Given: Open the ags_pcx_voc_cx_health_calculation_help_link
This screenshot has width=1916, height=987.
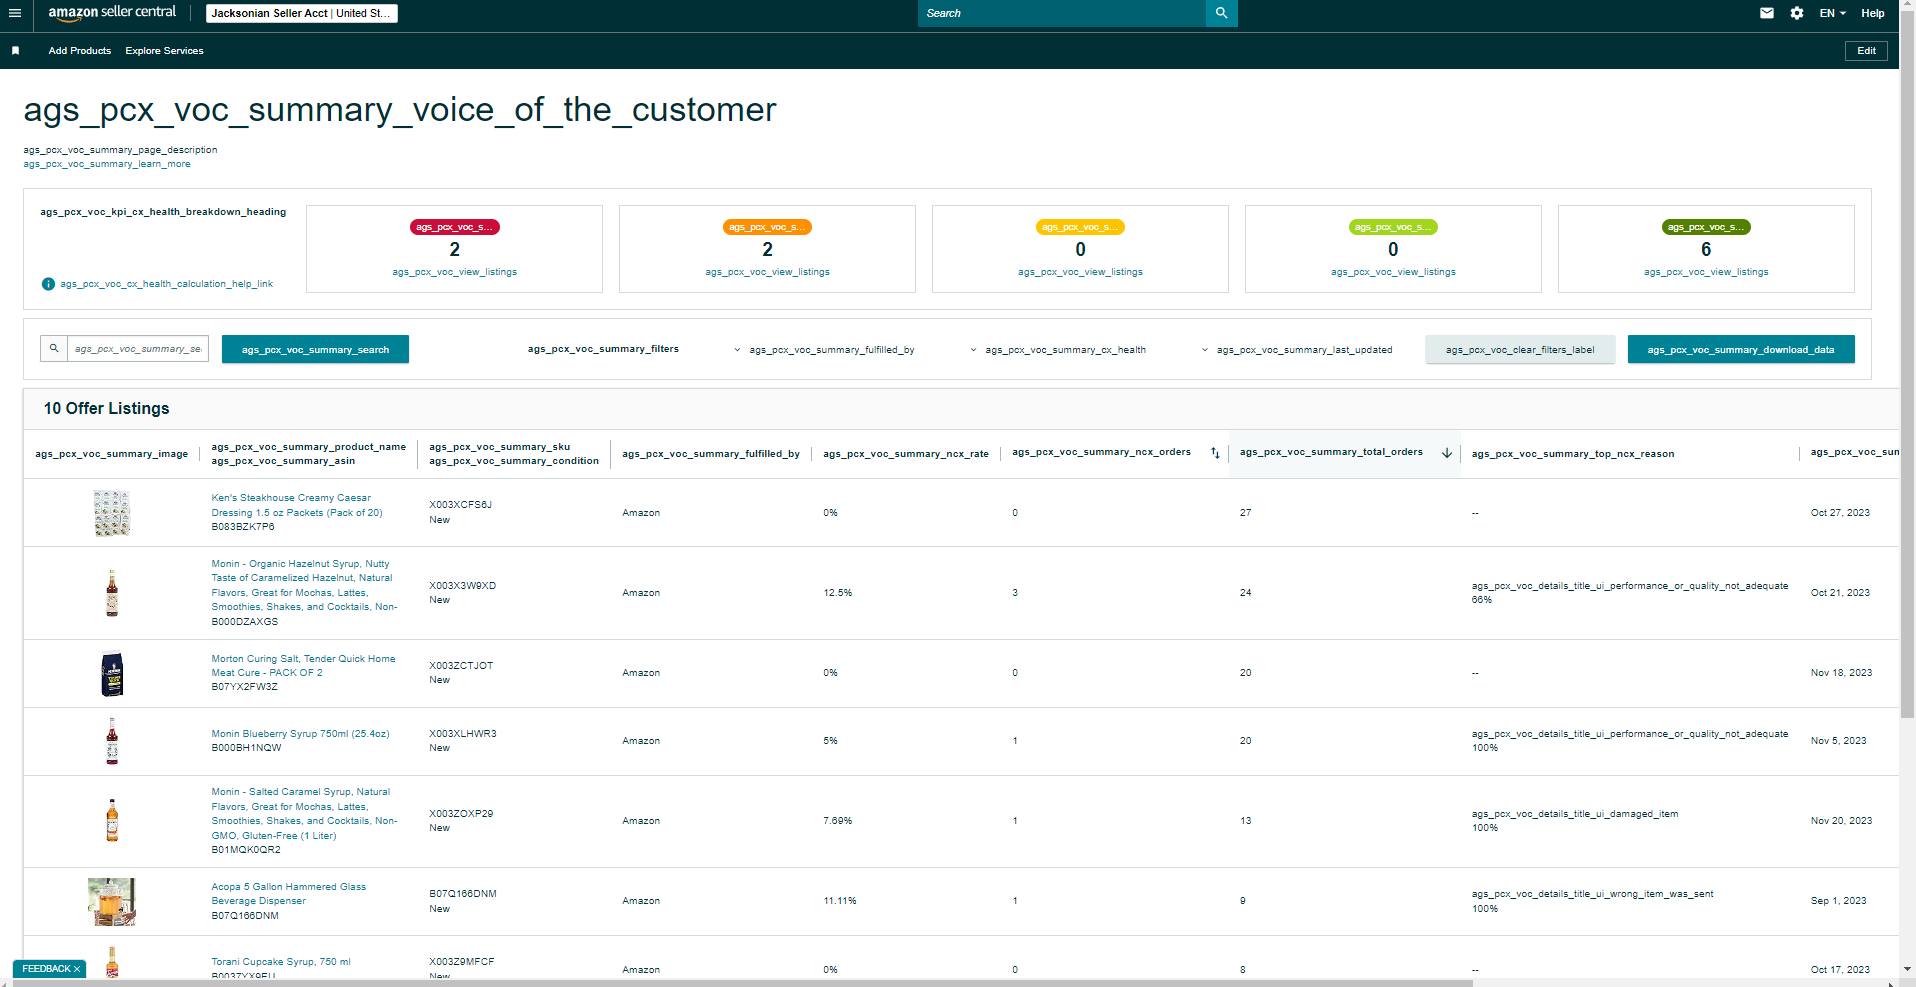Looking at the screenshot, I should pos(166,284).
